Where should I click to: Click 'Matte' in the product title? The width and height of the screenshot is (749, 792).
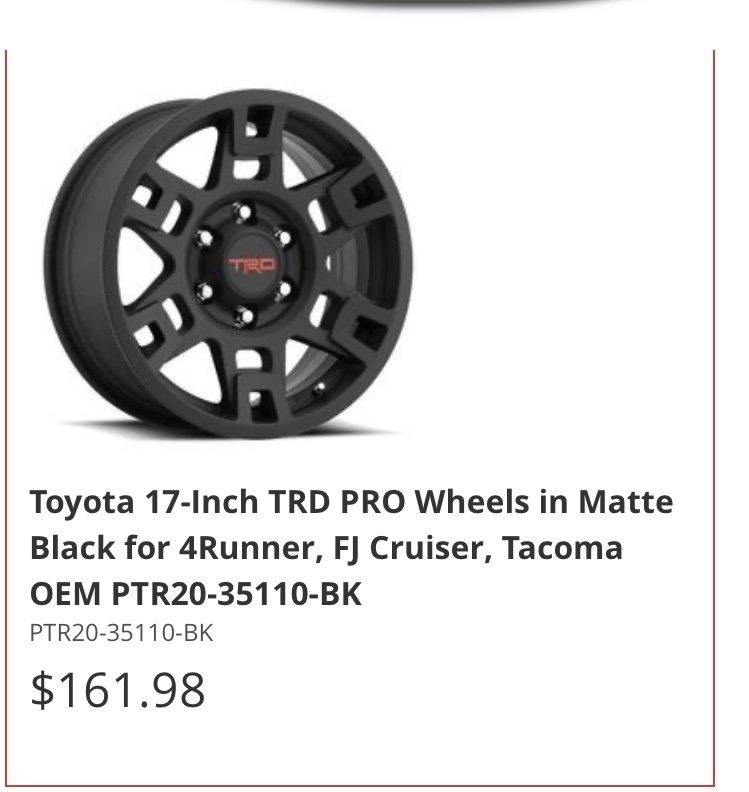pos(625,502)
